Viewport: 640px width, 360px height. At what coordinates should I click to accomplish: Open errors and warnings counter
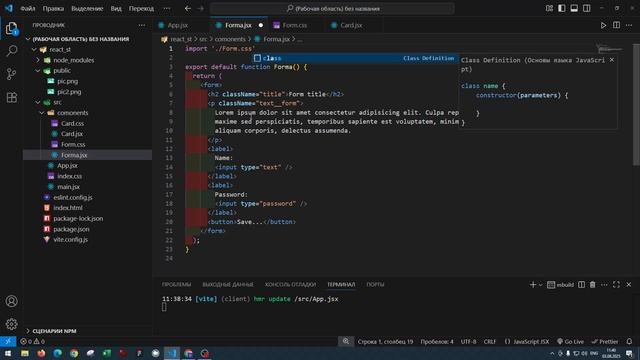[33, 341]
